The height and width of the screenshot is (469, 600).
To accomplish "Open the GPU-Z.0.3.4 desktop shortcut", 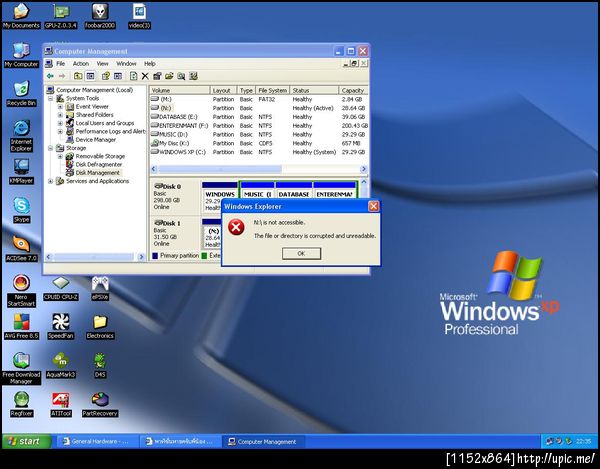I will (61, 16).
